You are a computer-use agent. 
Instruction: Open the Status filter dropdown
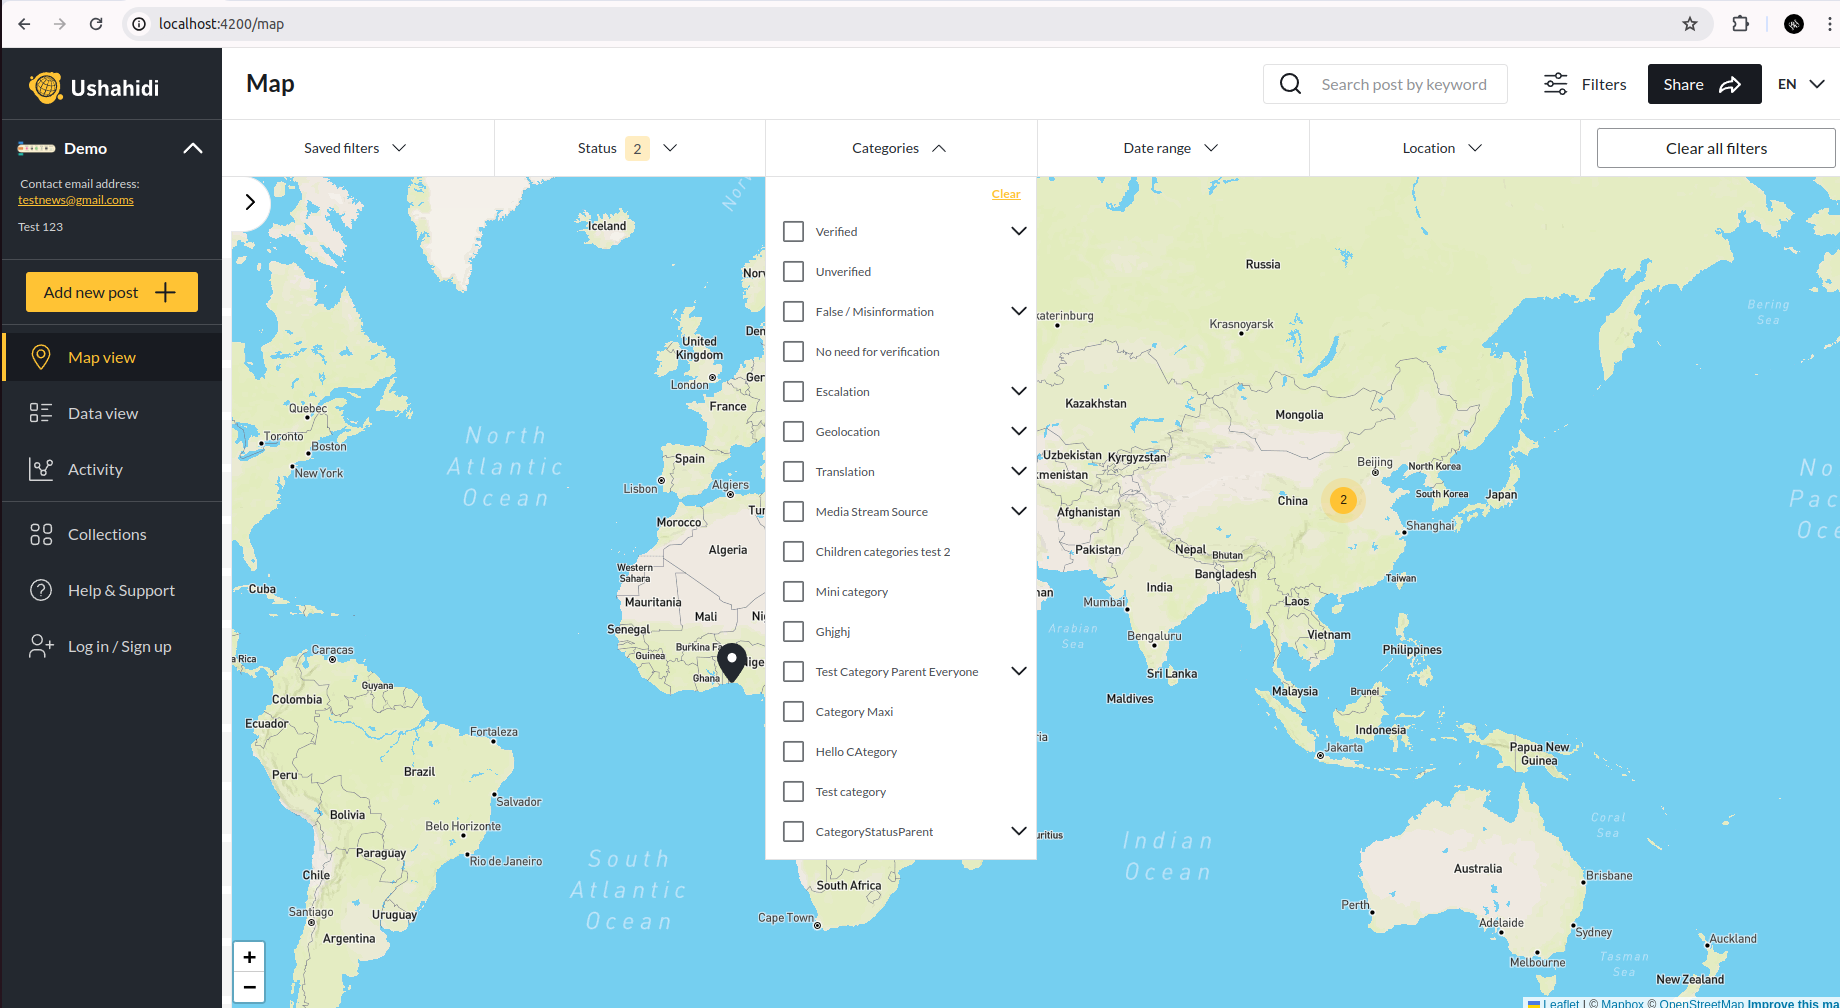tap(630, 148)
